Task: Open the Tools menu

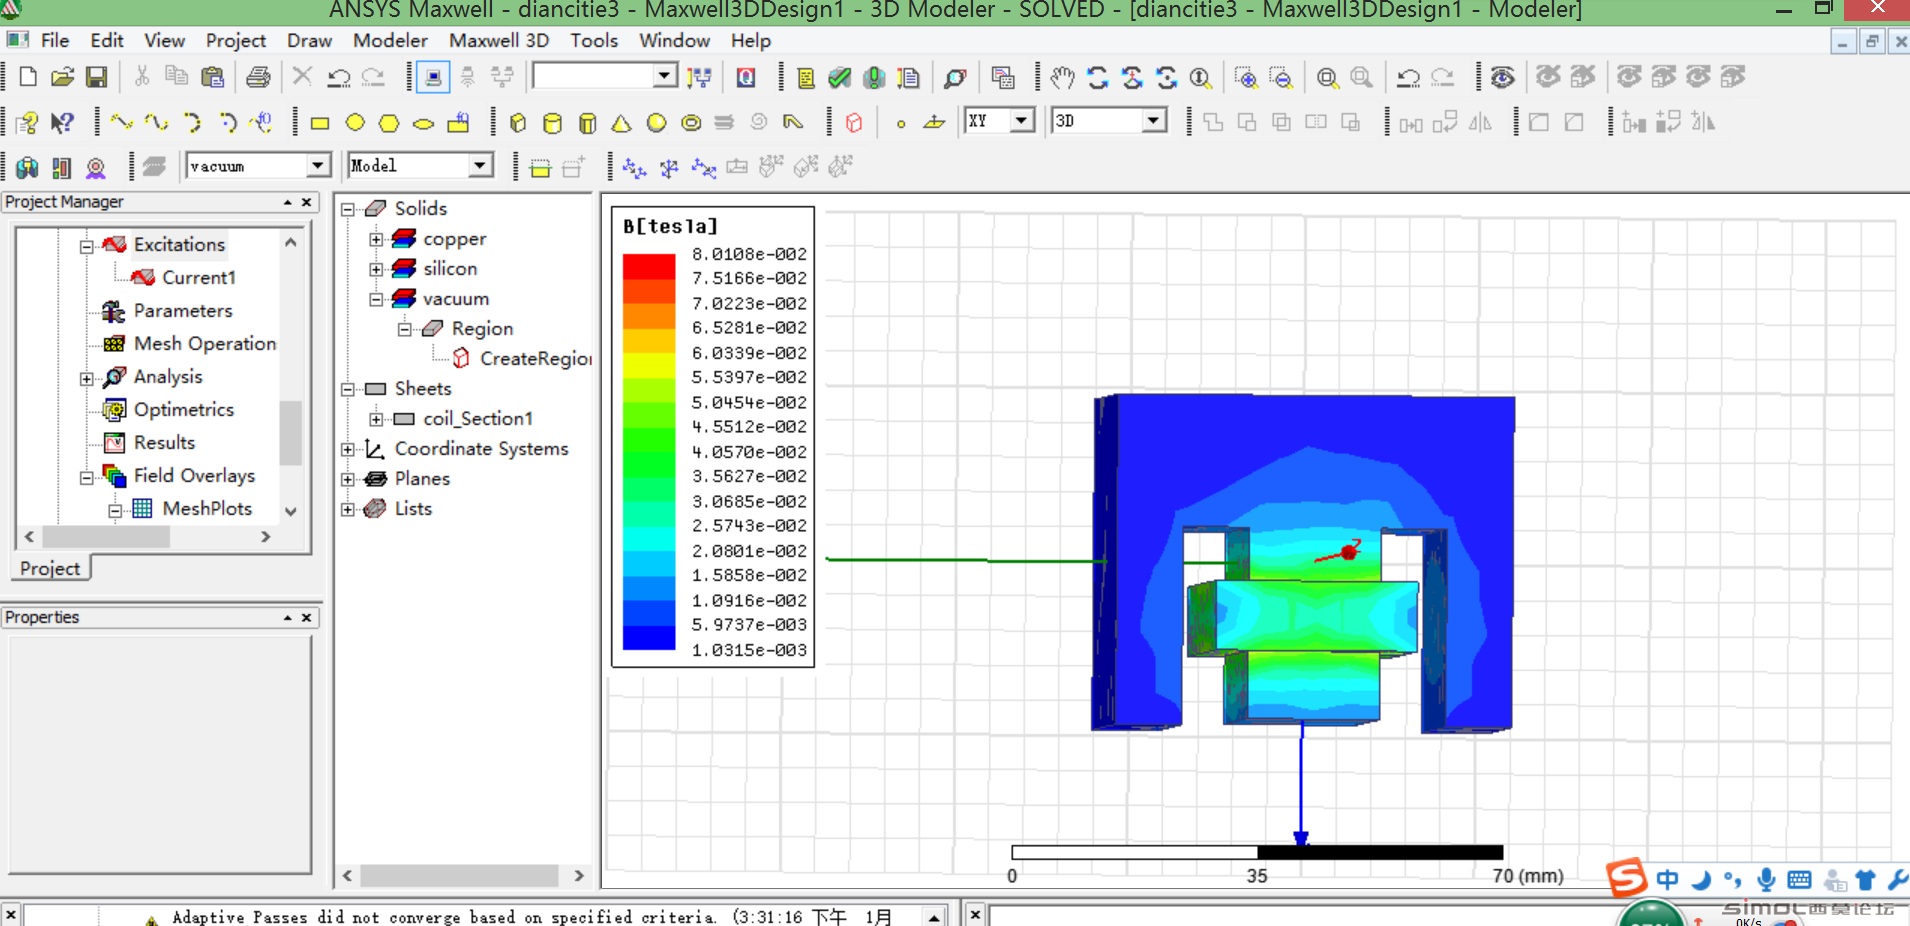Action: [x=594, y=40]
